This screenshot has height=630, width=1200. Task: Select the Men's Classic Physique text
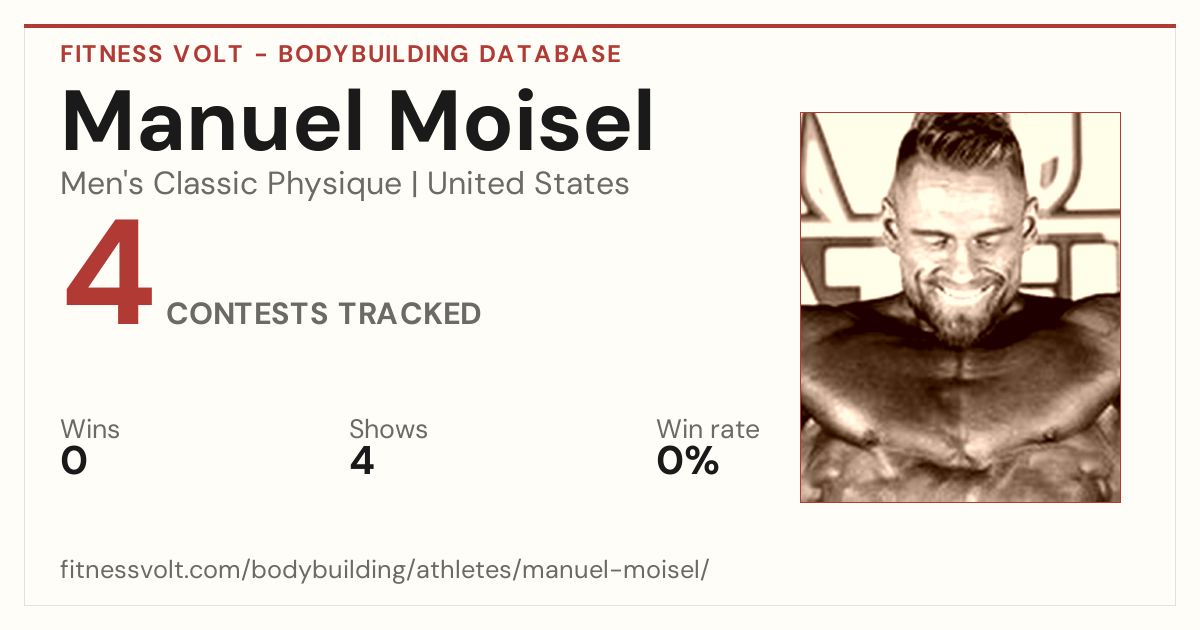[232, 184]
